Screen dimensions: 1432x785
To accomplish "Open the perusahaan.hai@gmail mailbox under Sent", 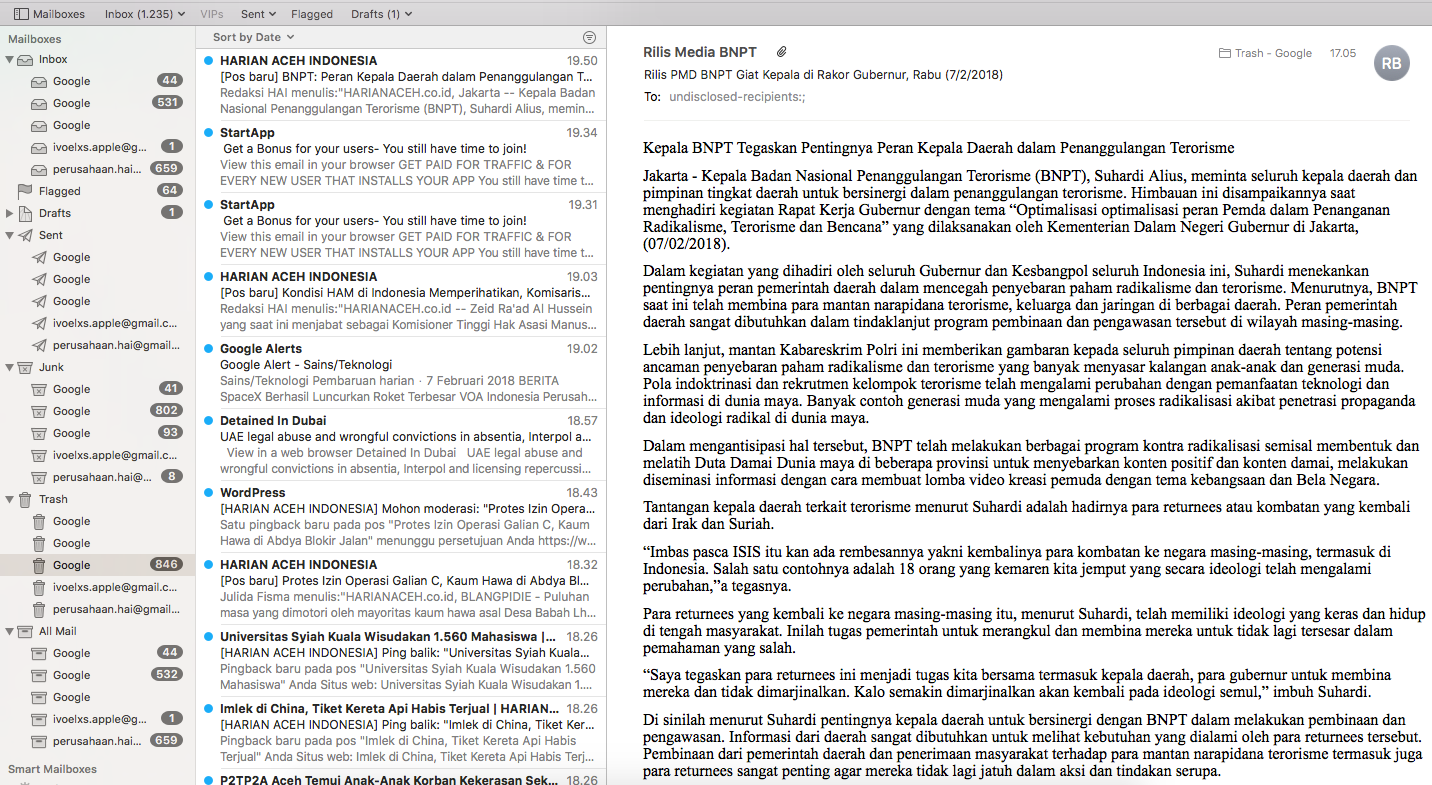I will 98,345.
